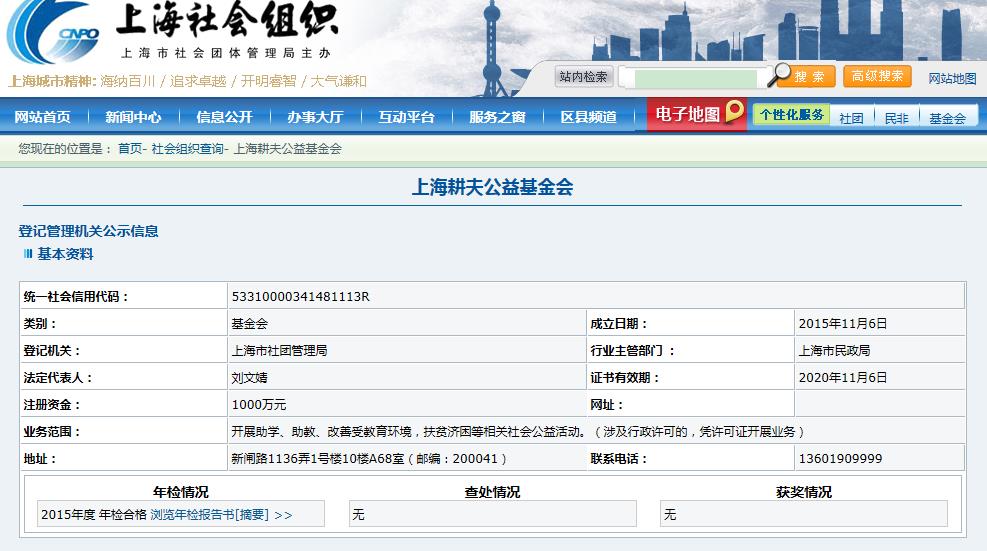This screenshot has height=551, width=987.
Task: Click registered capital 1000万元
Action: click(259, 405)
